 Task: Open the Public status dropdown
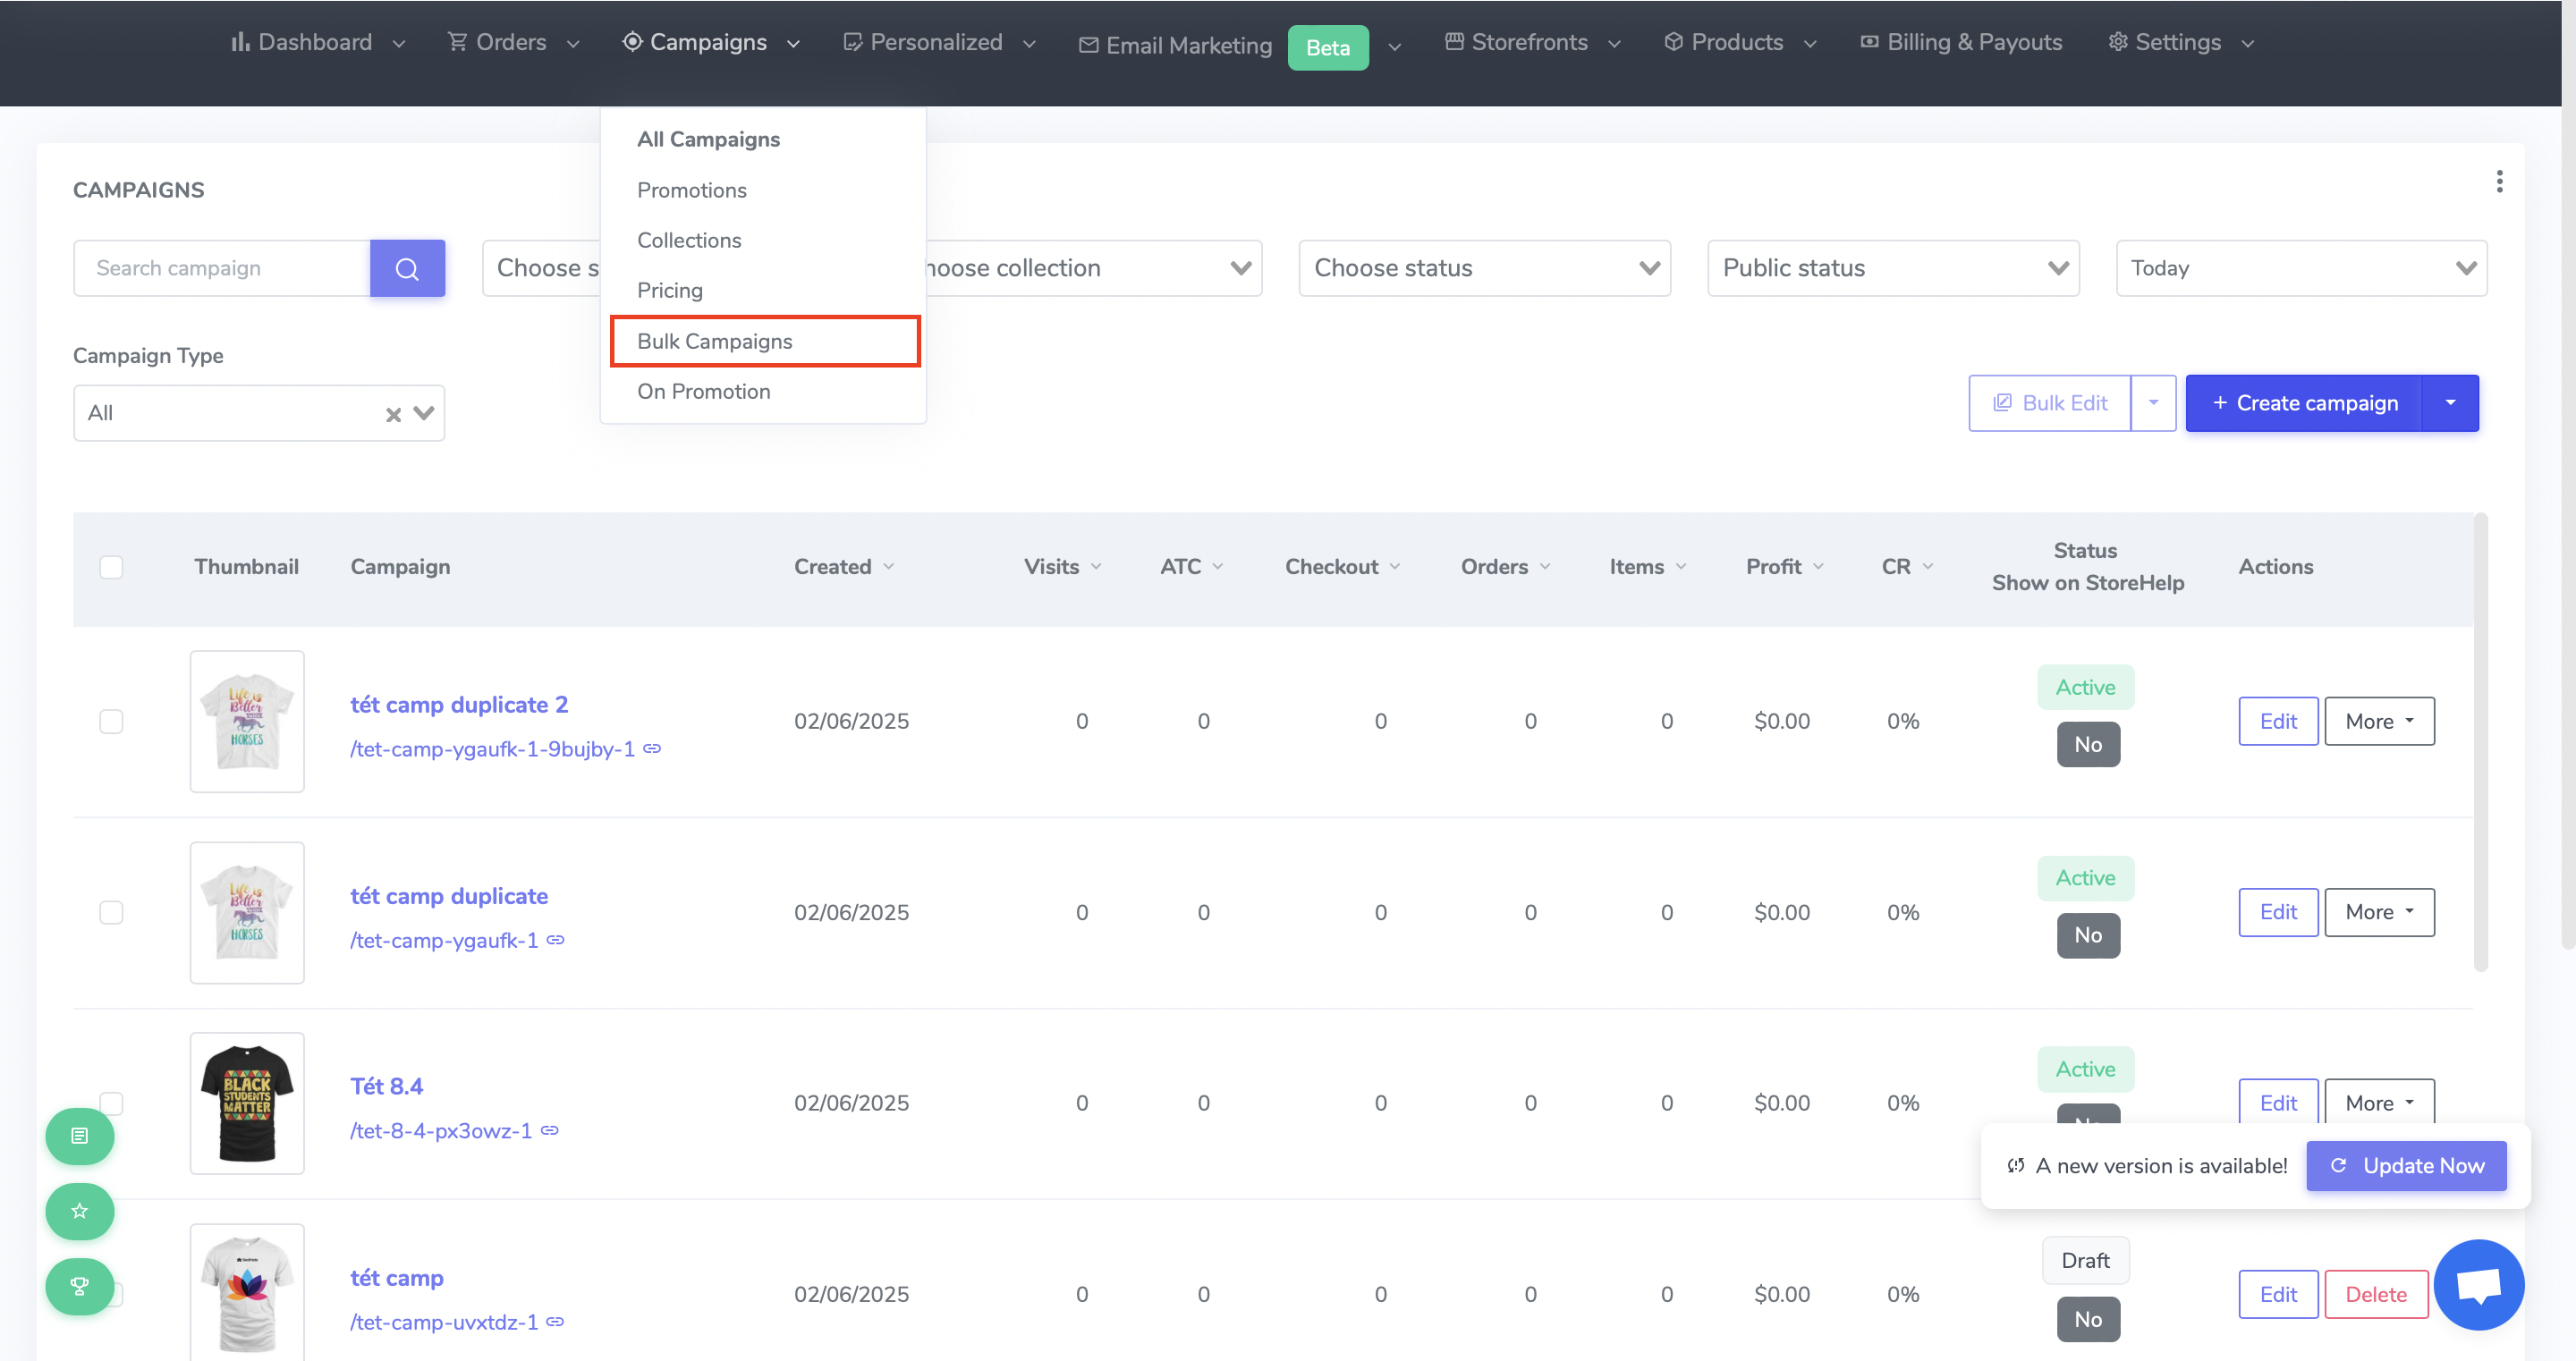pyautogui.click(x=1893, y=268)
